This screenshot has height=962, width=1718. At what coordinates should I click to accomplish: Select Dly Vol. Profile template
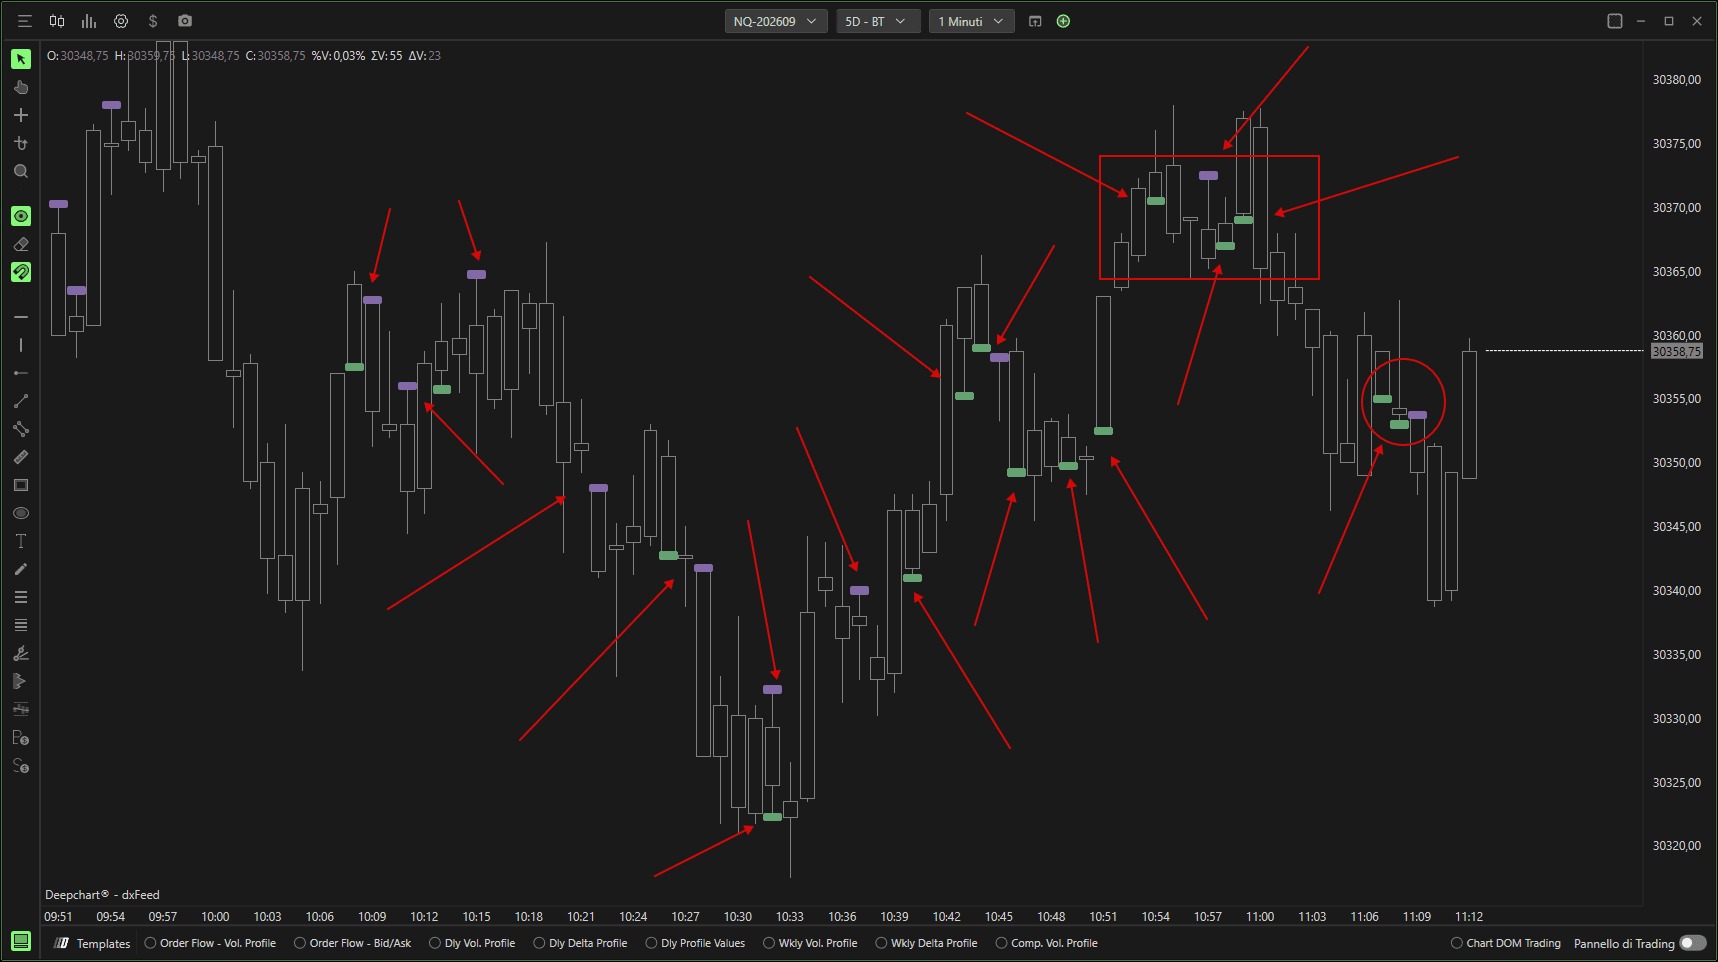[472, 943]
